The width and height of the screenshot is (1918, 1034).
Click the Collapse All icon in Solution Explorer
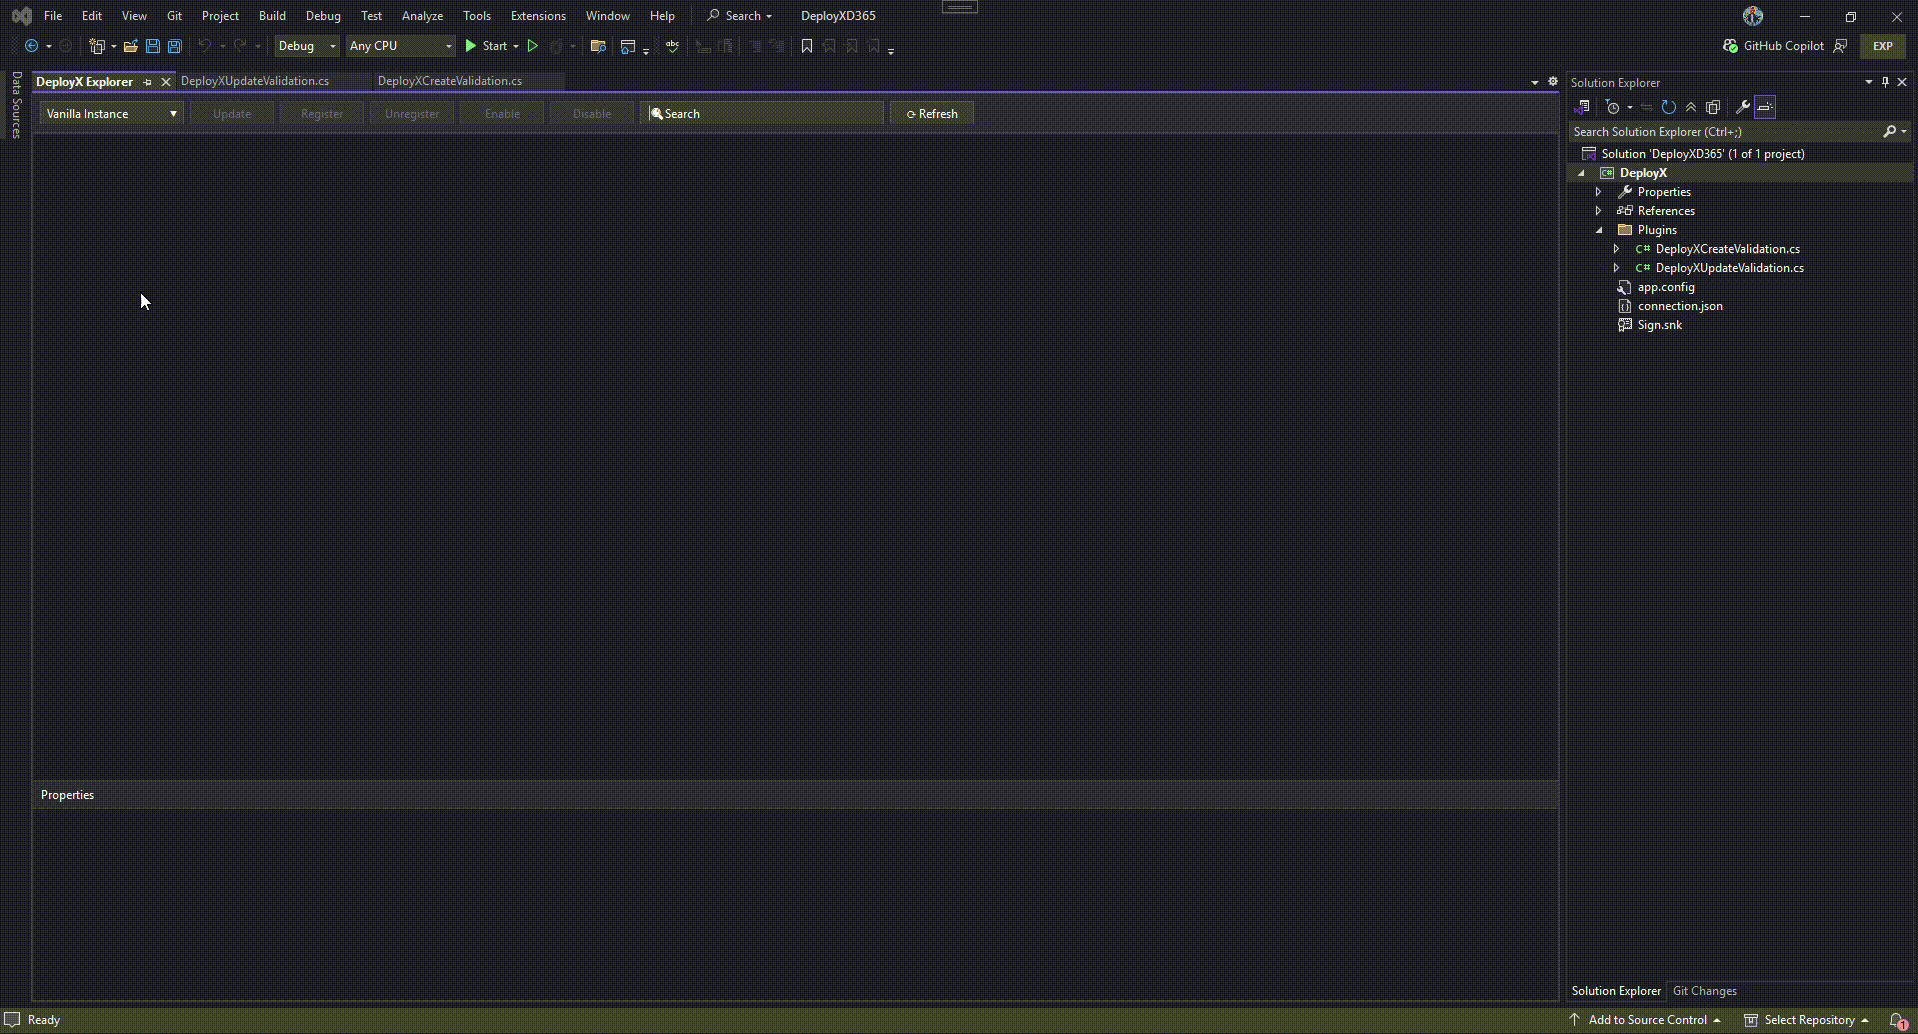click(1691, 107)
